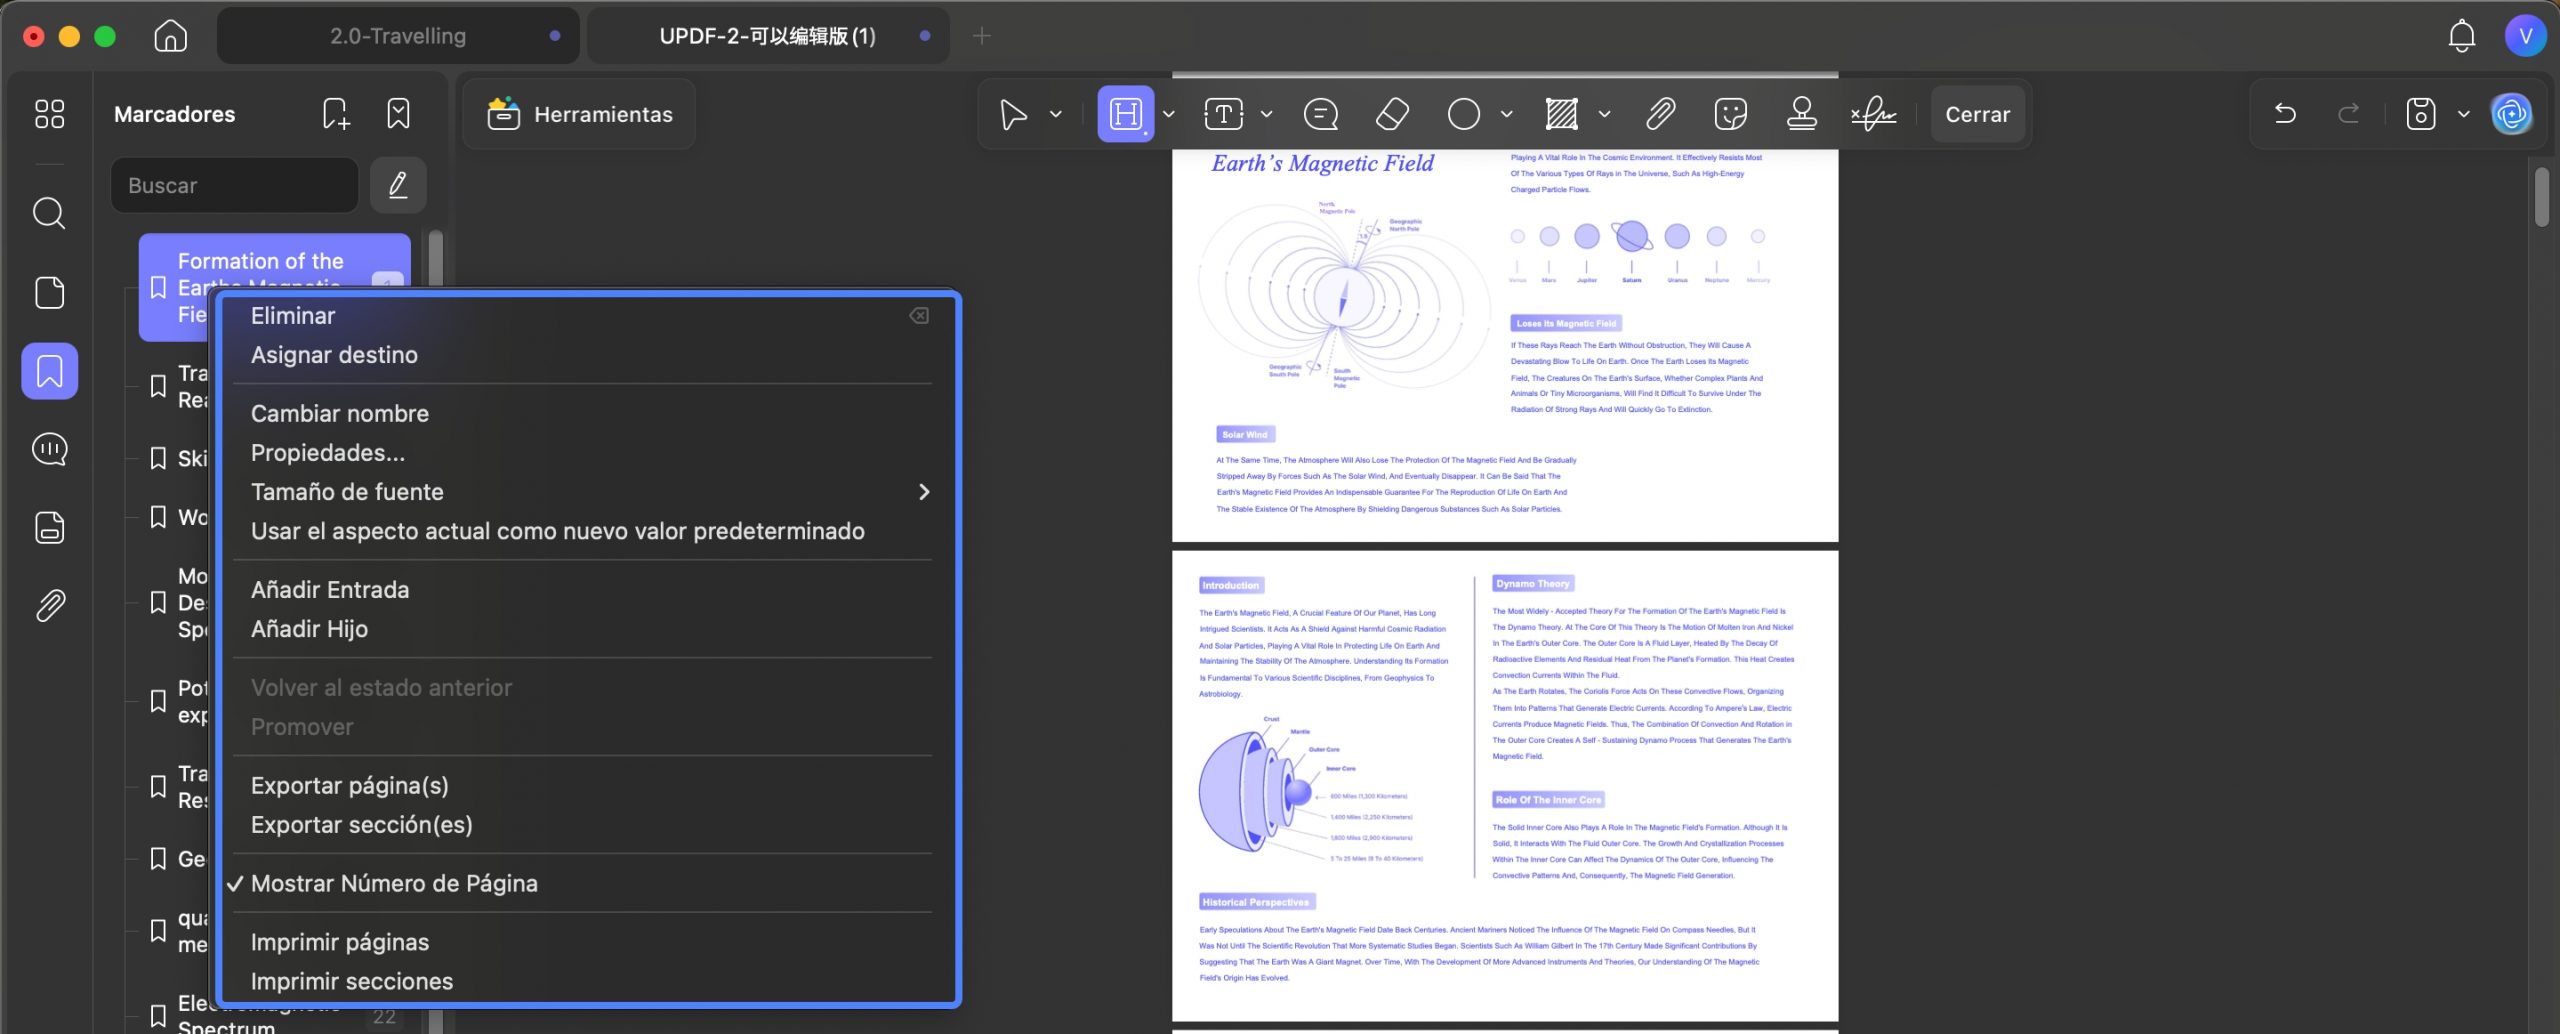Add a new bookmark icon
2560x1034 pixels.
tap(337, 114)
